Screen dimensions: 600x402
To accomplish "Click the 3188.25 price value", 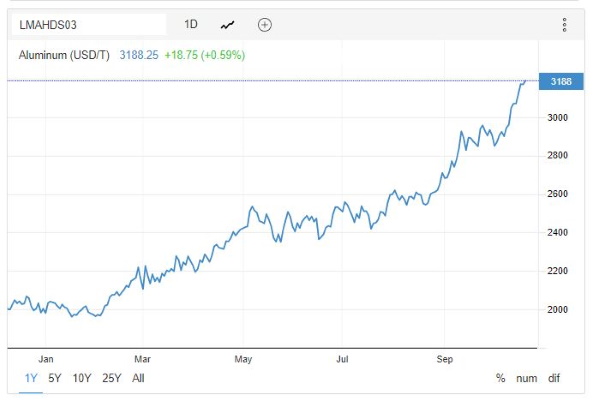I will click(x=139, y=55).
